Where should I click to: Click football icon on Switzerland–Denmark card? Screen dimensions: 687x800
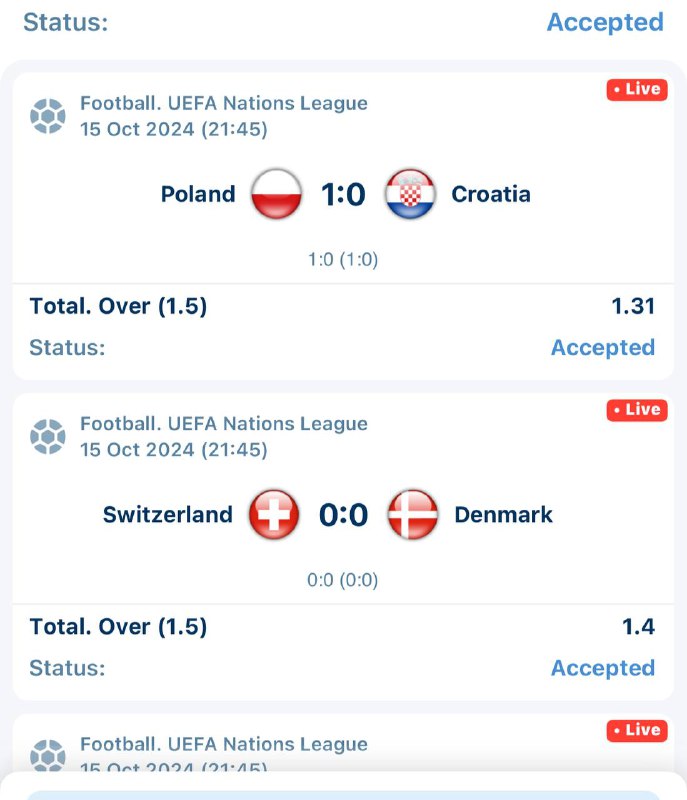(47, 437)
